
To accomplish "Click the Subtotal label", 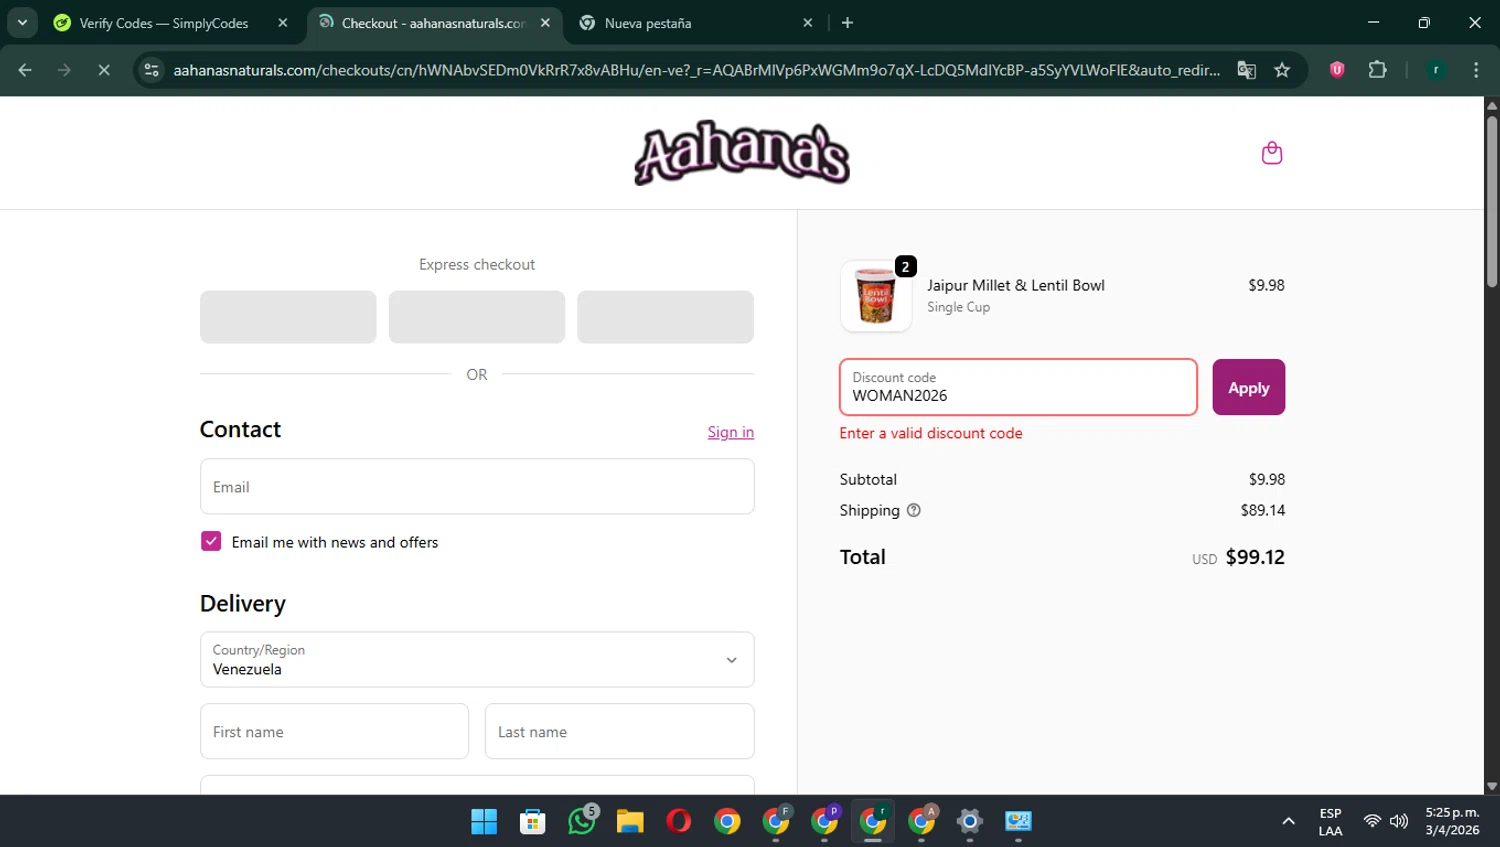I will [x=868, y=479].
